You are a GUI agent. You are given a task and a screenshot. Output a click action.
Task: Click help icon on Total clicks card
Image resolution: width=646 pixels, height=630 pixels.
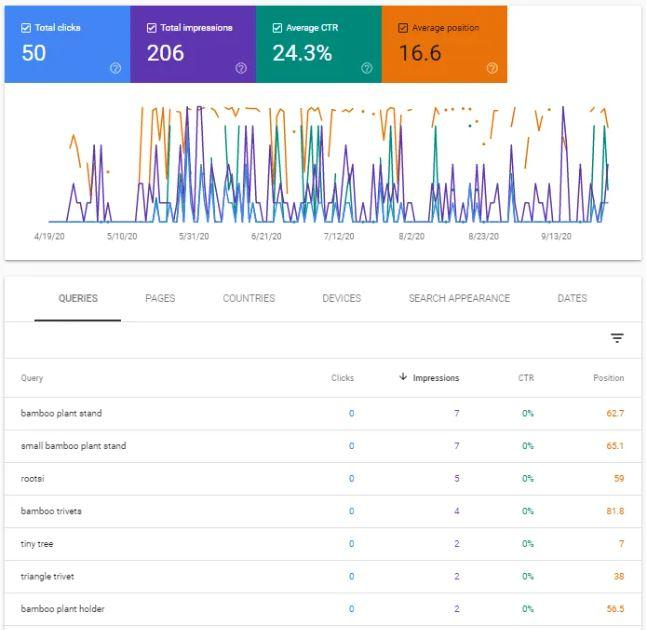116,68
